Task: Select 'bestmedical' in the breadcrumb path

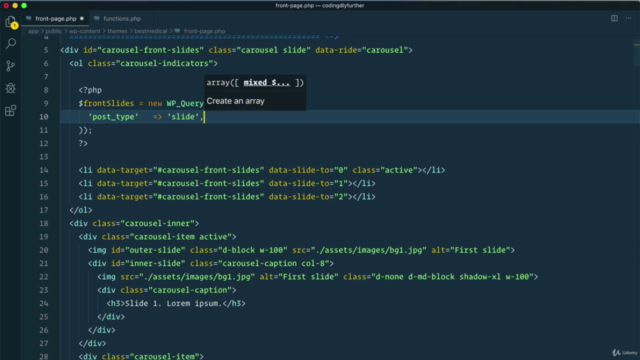Action: tap(151, 31)
